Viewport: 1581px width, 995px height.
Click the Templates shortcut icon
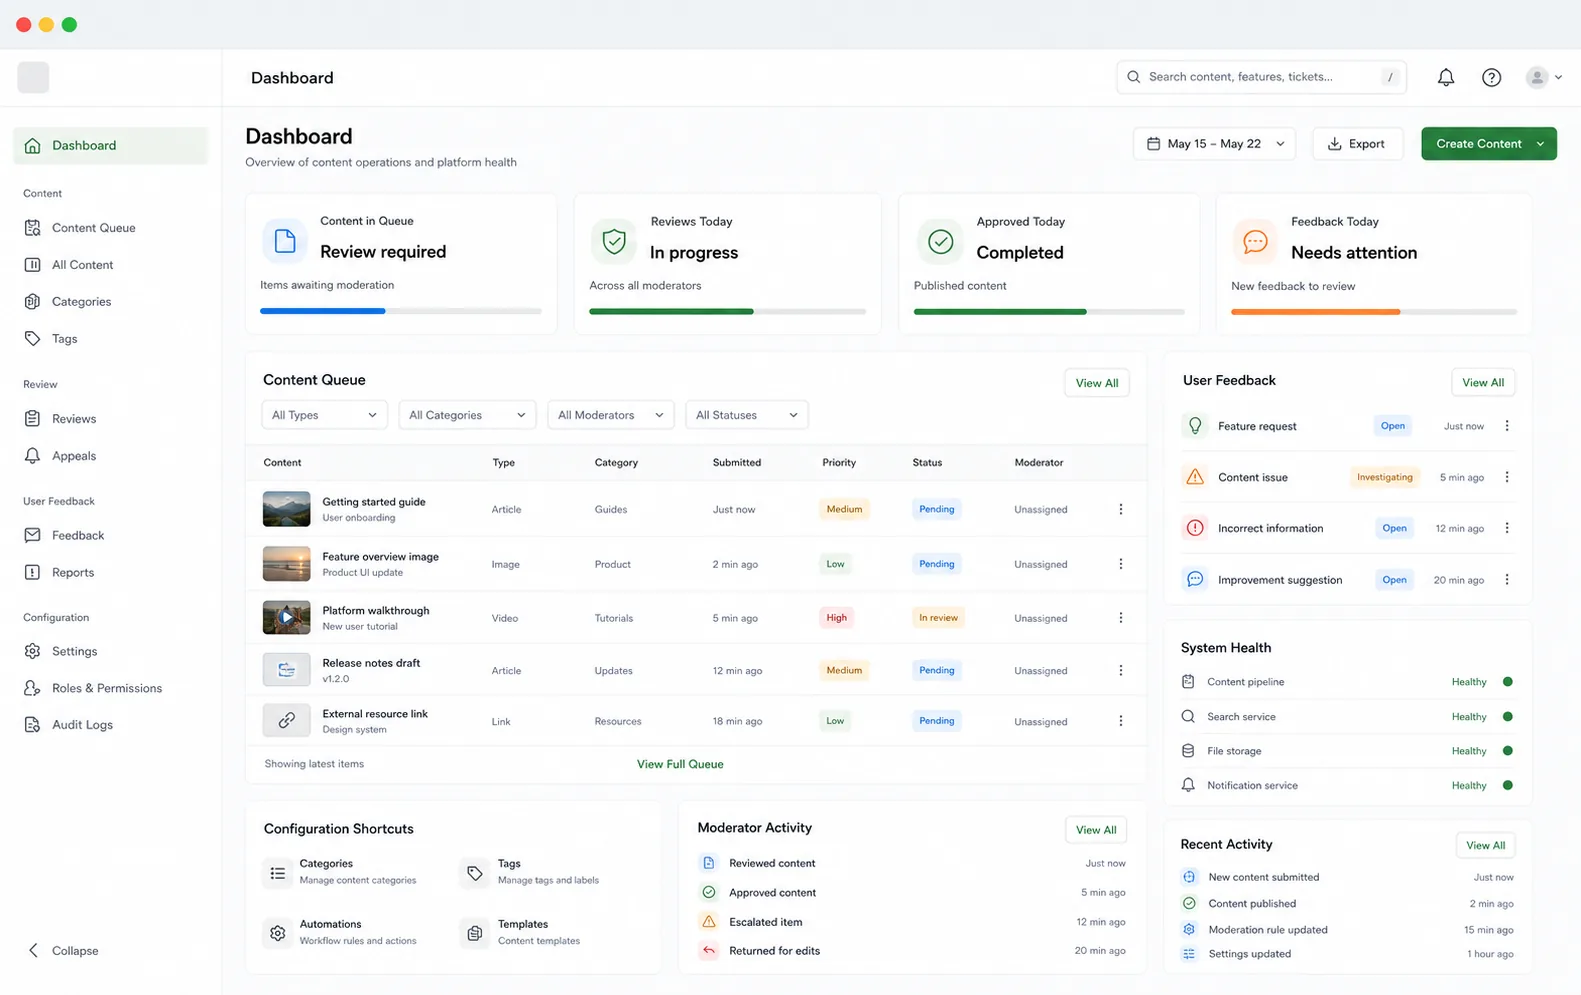(x=475, y=933)
